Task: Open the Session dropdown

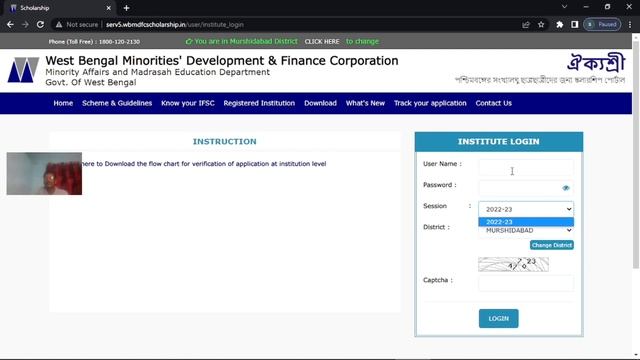Action: (526, 209)
